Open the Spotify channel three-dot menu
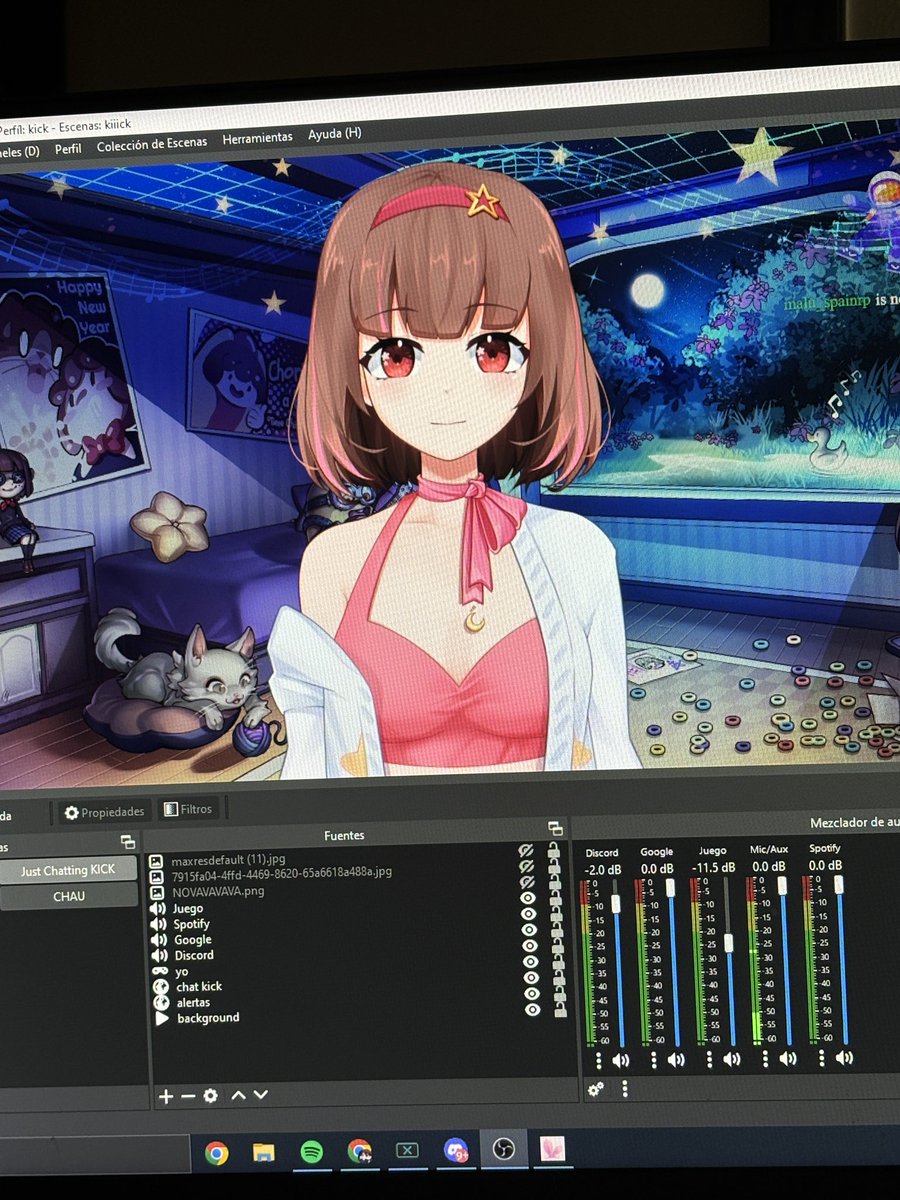 point(821,1057)
